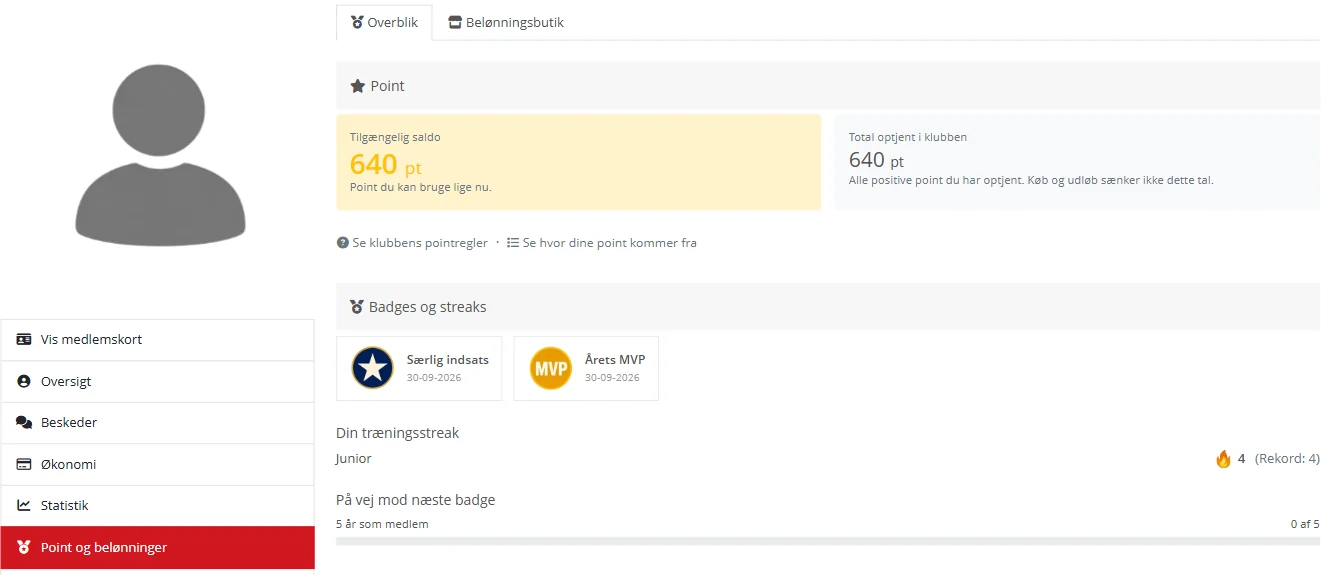Open the Belønningsbutik tab
The image size is (1321, 575).
(506, 22)
